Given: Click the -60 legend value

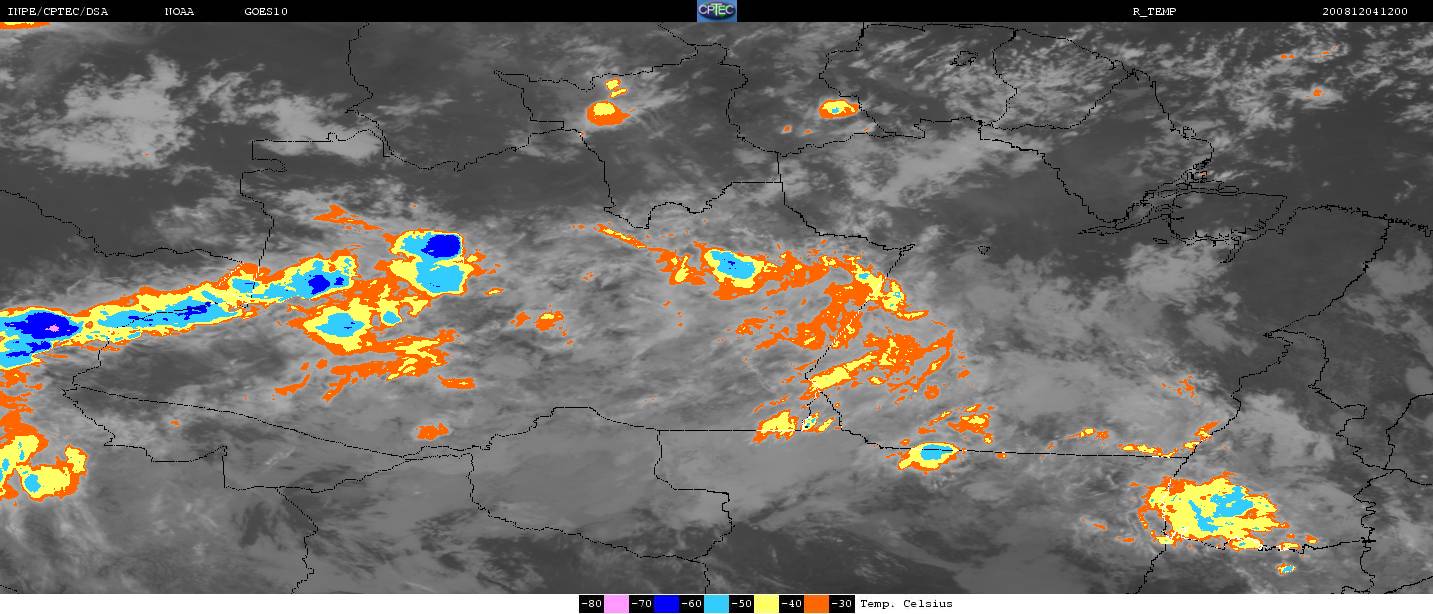Looking at the screenshot, I should tap(692, 604).
